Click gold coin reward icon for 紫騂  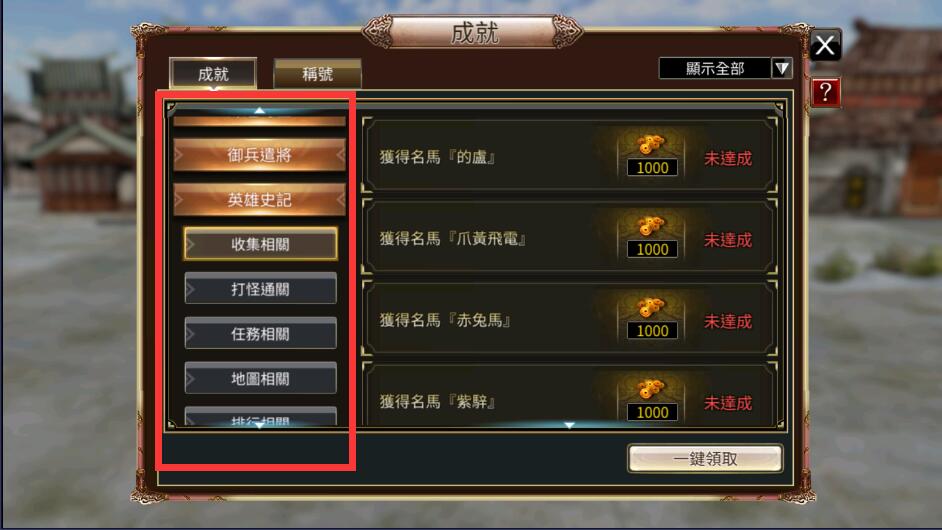click(652, 389)
